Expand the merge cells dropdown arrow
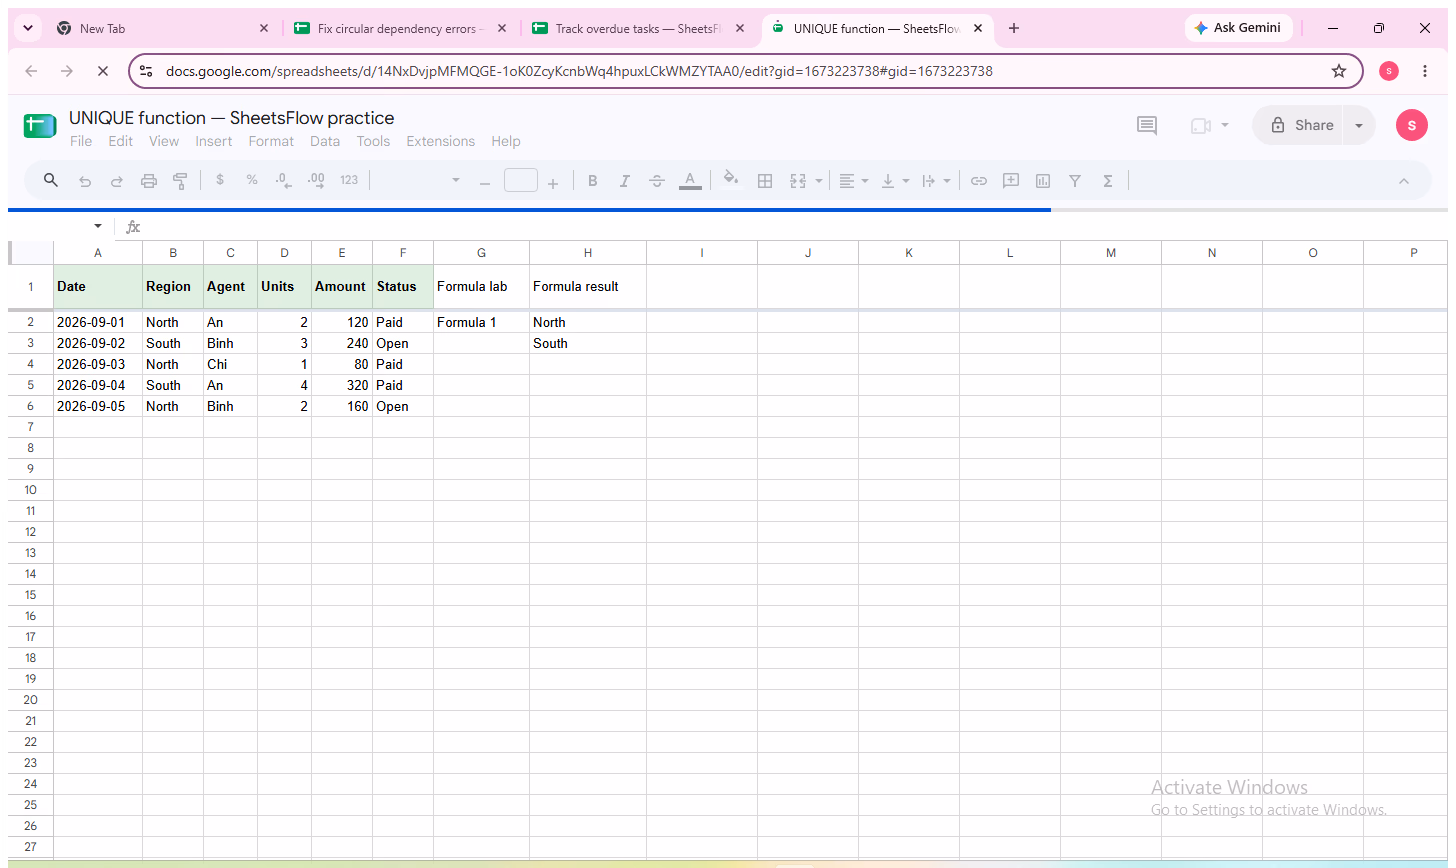This screenshot has width=1456, height=868. (x=819, y=181)
